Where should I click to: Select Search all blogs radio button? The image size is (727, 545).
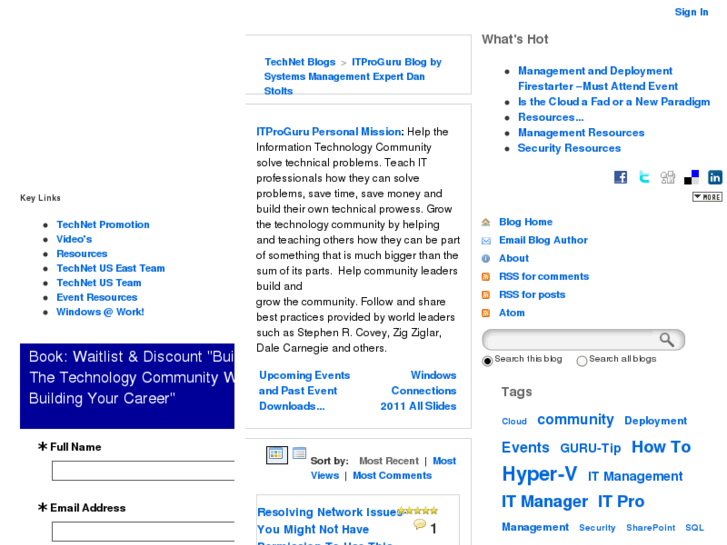[582, 360]
